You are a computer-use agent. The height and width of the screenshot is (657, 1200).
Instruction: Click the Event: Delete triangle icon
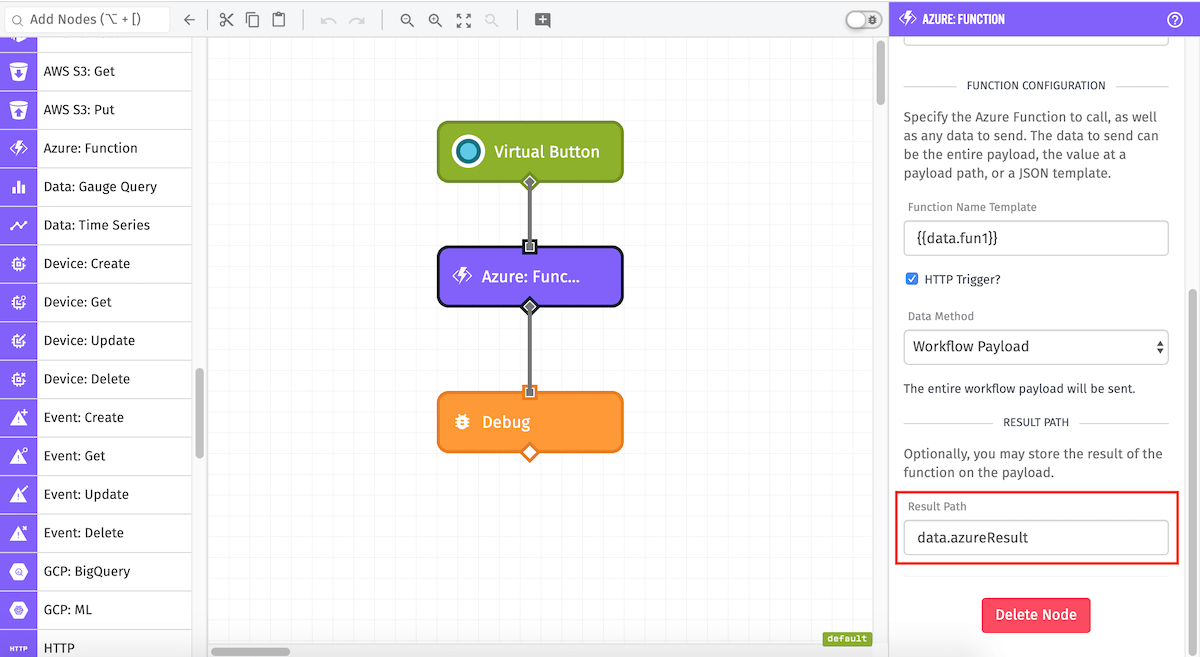pos(18,533)
